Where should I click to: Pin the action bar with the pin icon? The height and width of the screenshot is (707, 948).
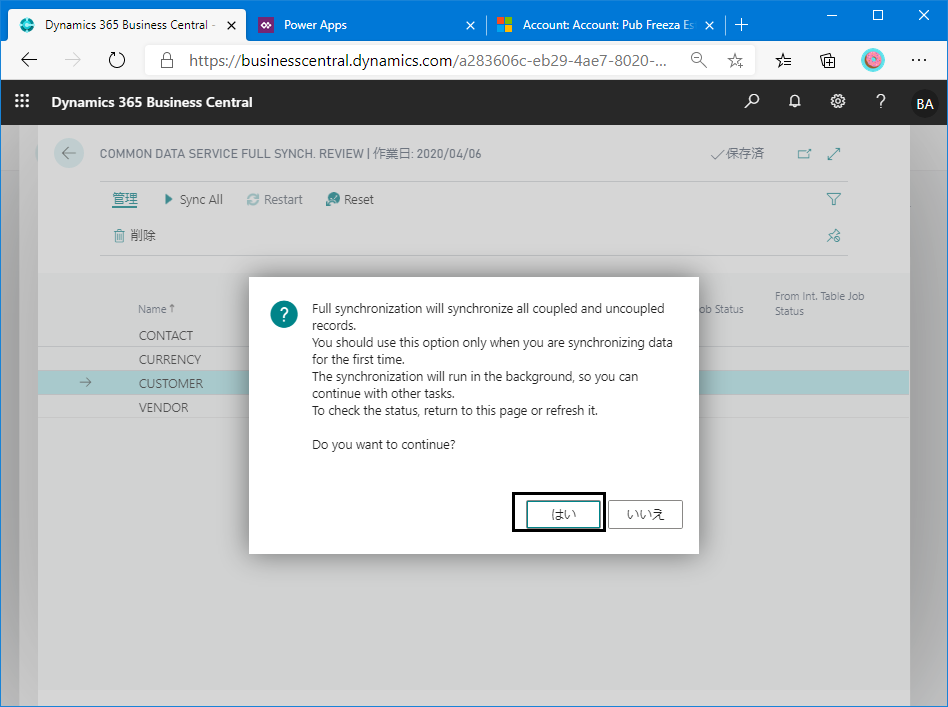(834, 236)
